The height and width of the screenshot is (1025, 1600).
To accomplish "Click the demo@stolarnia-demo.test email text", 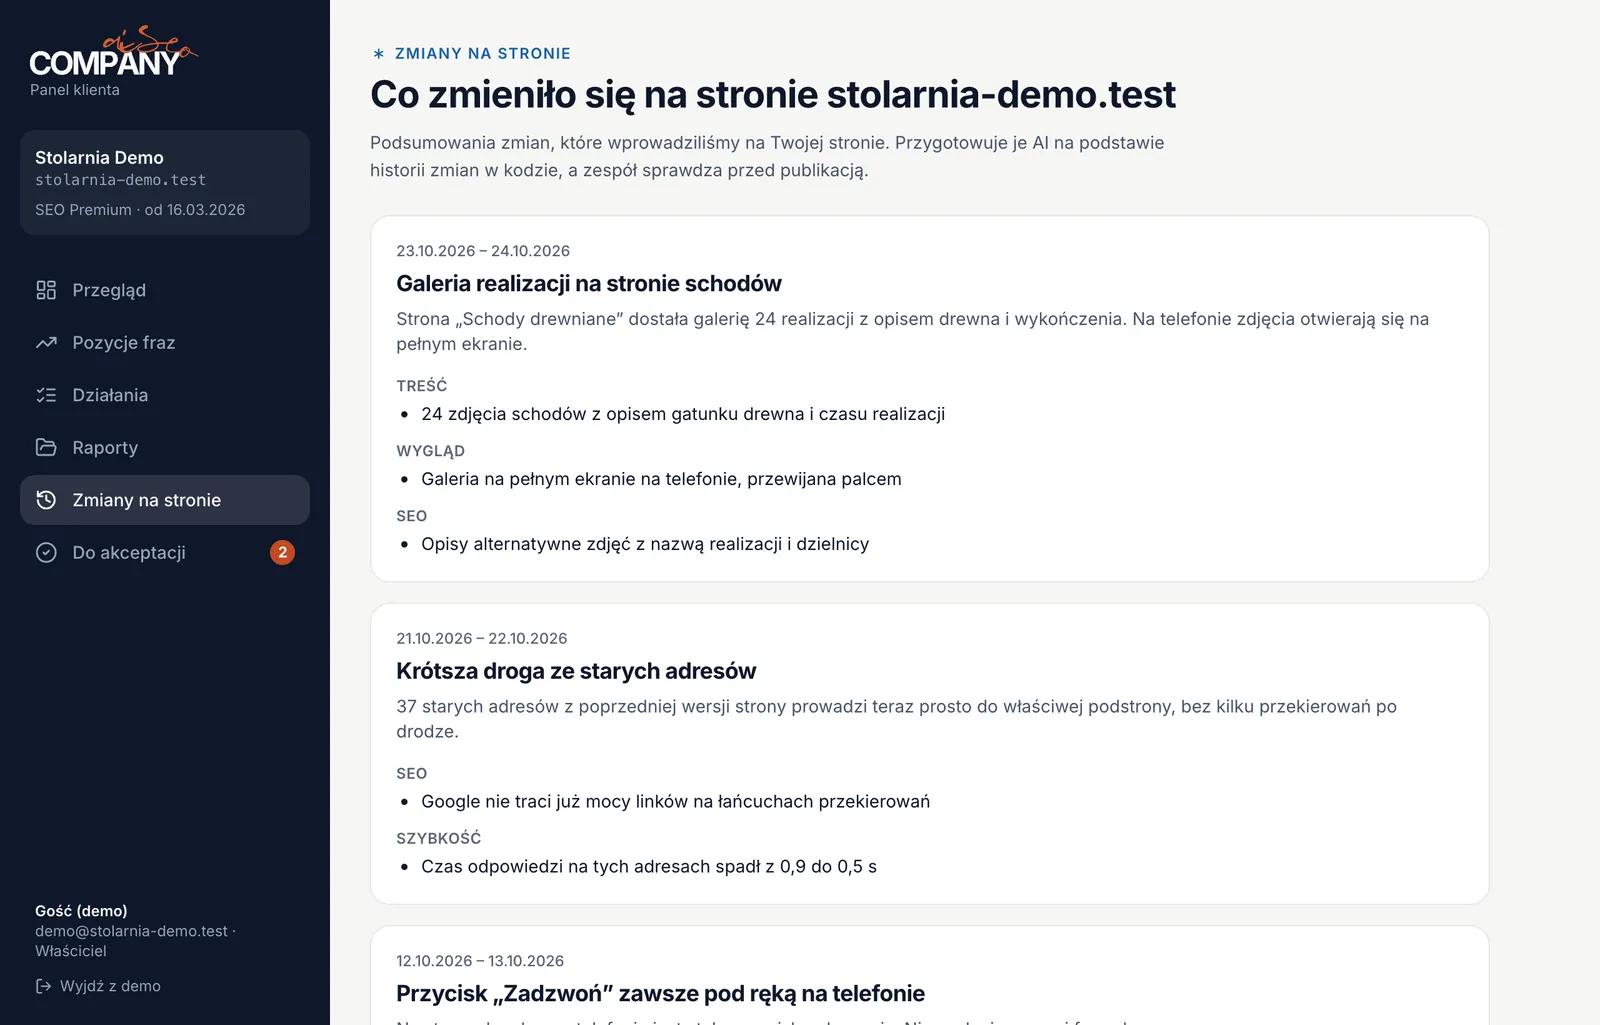I will [x=131, y=931].
